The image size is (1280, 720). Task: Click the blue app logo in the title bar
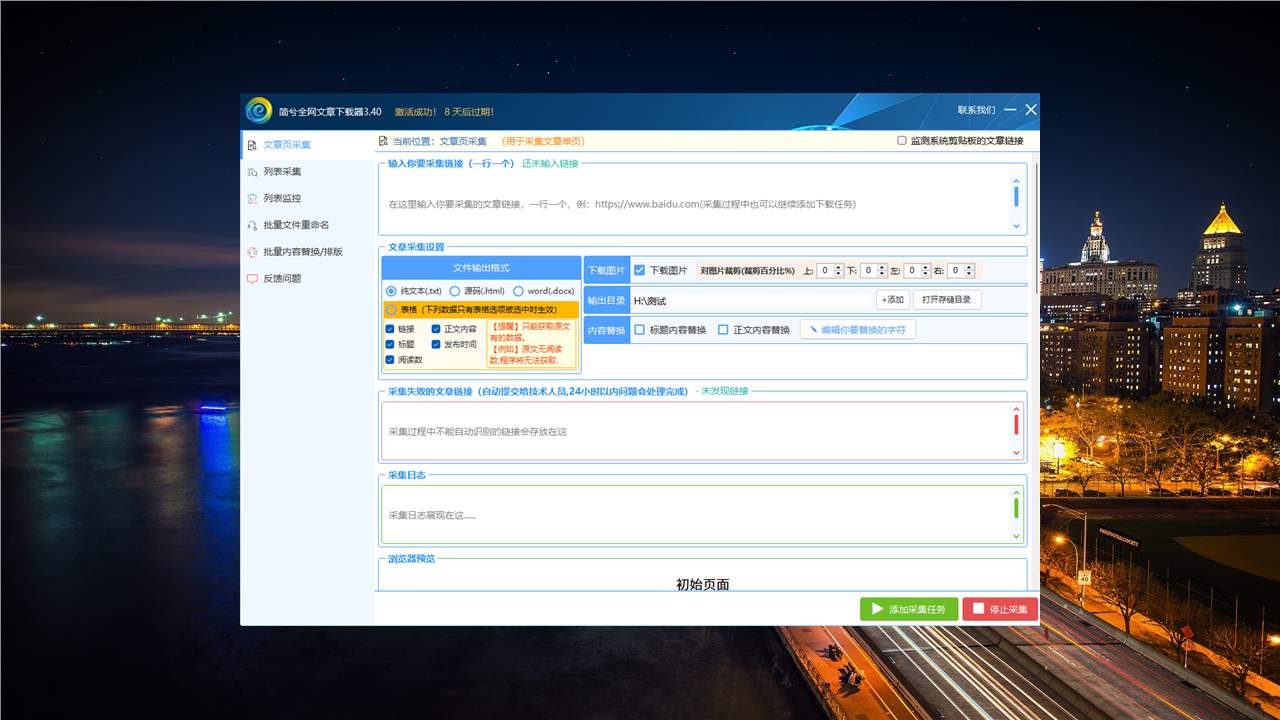[259, 110]
